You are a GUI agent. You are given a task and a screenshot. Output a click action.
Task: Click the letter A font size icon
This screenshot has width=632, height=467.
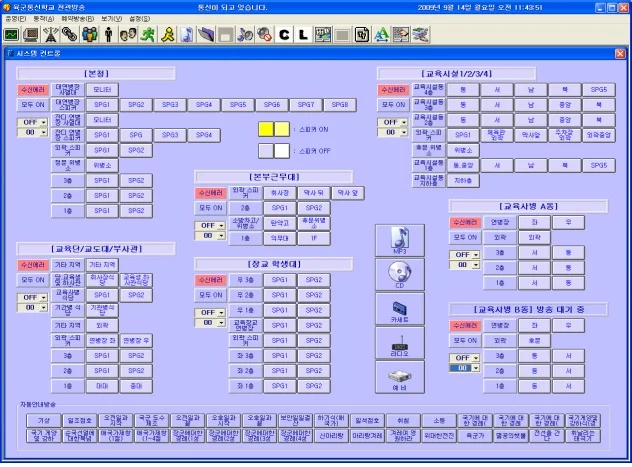[x=381, y=35]
